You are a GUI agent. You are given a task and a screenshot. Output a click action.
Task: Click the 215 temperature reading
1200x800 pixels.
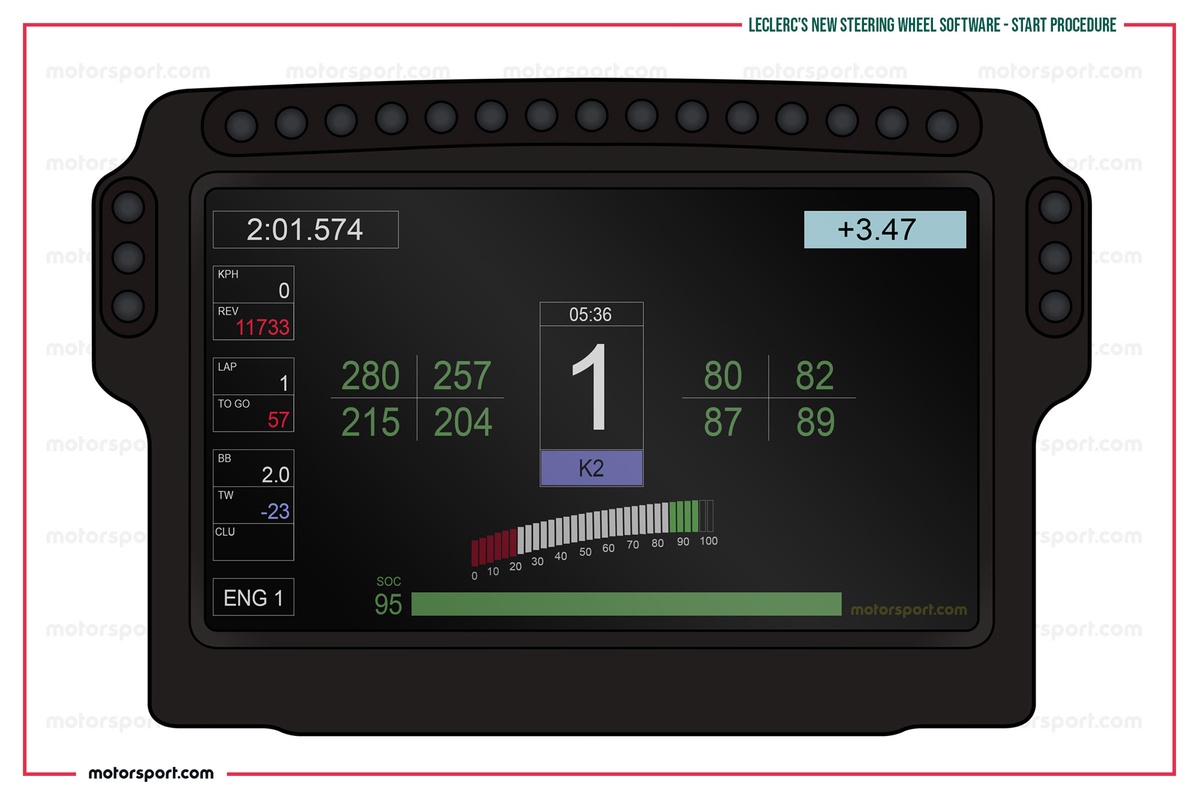(x=370, y=422)
